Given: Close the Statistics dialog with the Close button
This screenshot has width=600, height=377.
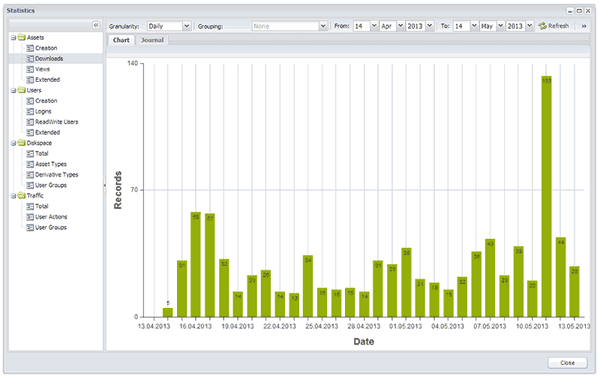Looking at the screenshot, I should coord(567,362).
